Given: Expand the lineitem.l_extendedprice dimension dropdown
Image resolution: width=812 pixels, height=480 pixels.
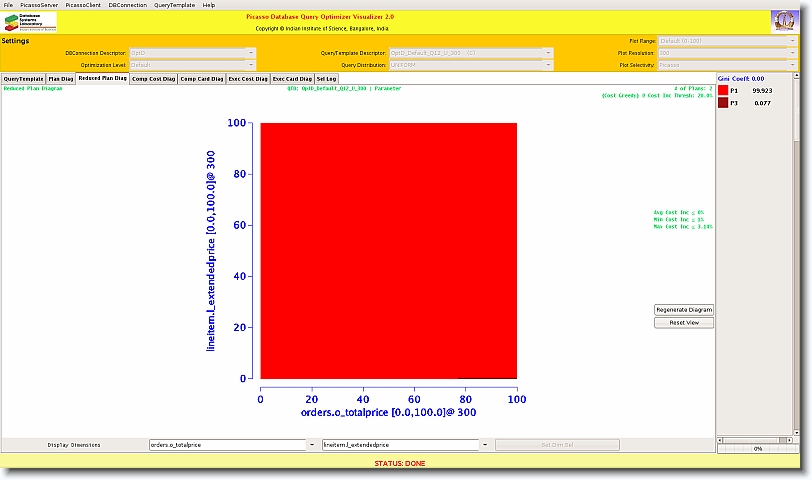Looking at the screenshot, I should click(485, 445).
